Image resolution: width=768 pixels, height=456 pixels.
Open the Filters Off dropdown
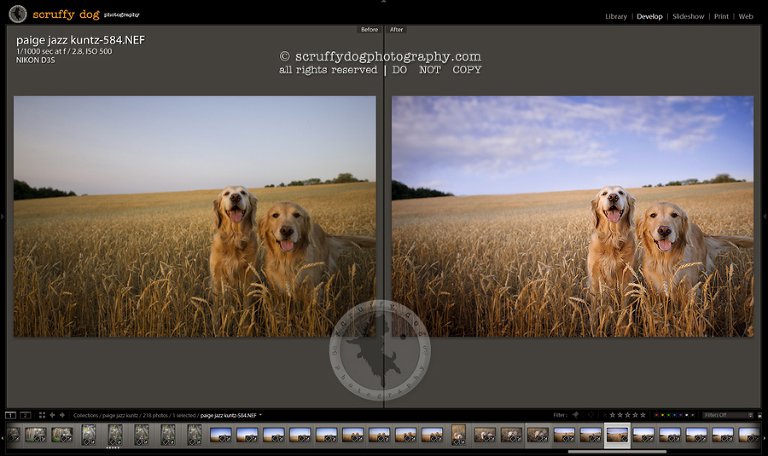[x=727, y=415]
